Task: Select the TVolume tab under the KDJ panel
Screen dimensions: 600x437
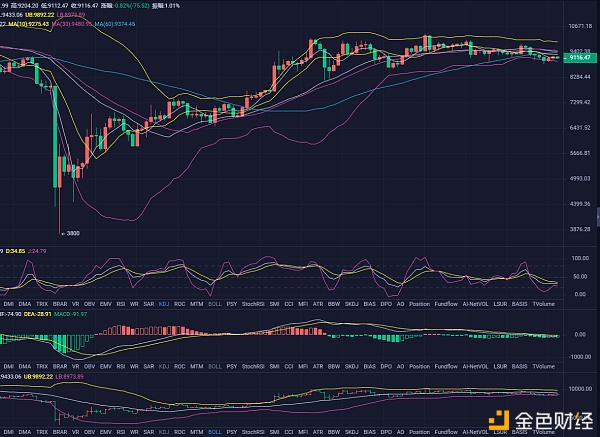Action: (543, 304)
